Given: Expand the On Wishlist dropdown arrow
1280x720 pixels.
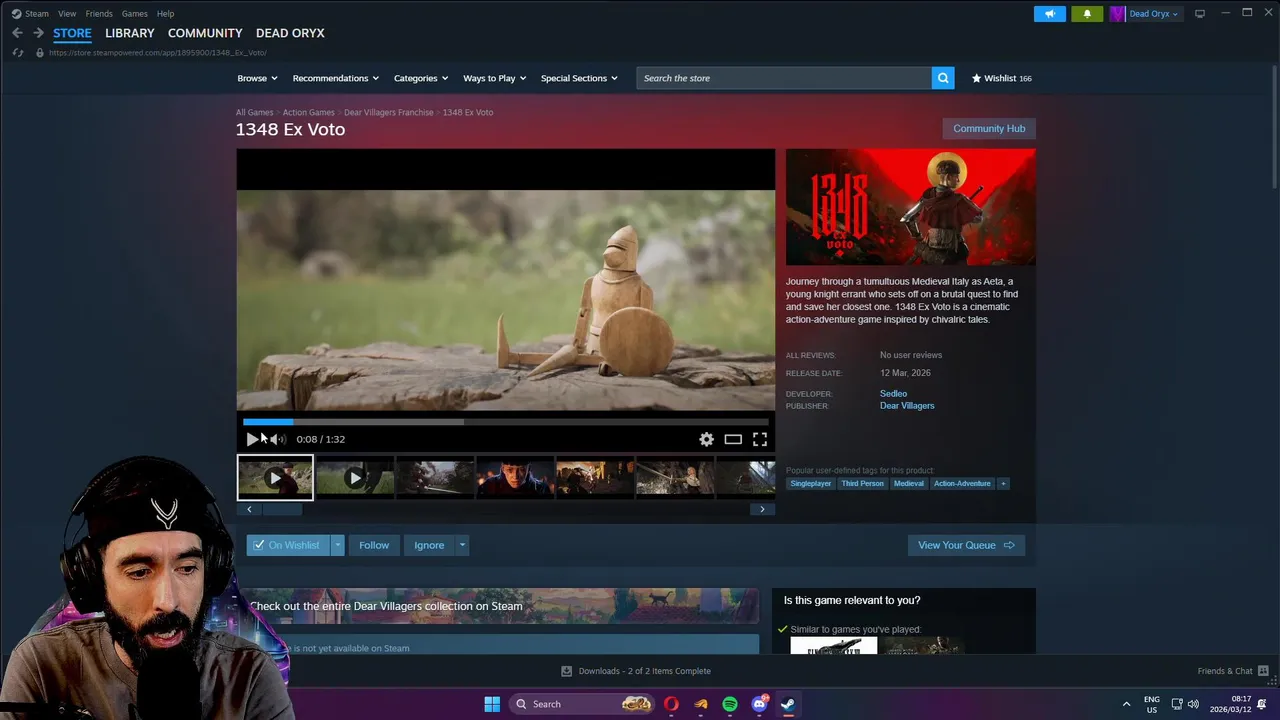Looking at the screenshot, I should tap(338, 545).
